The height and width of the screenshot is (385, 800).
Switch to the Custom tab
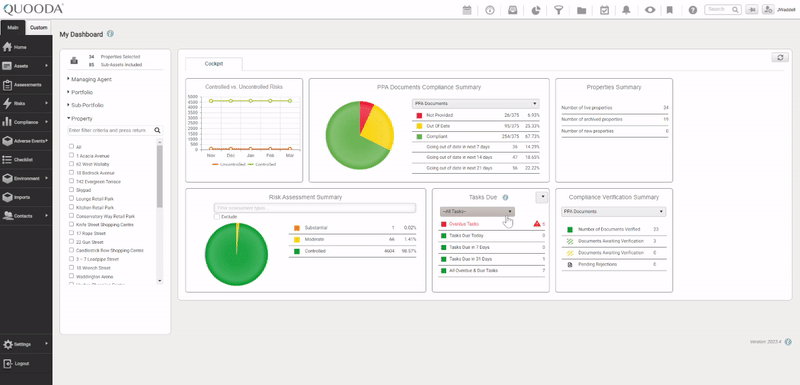pos(39,28)
